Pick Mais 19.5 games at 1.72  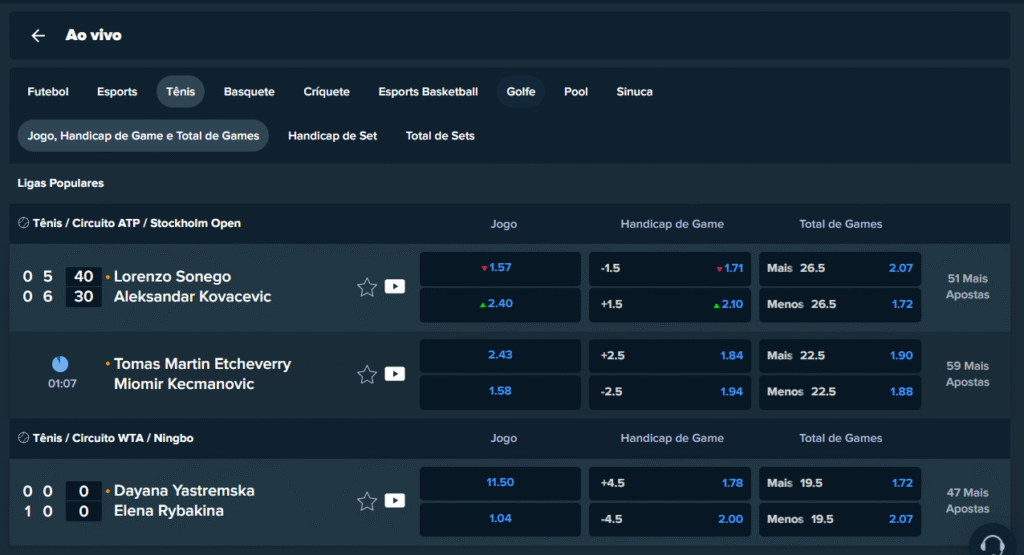tap(840, 483)
